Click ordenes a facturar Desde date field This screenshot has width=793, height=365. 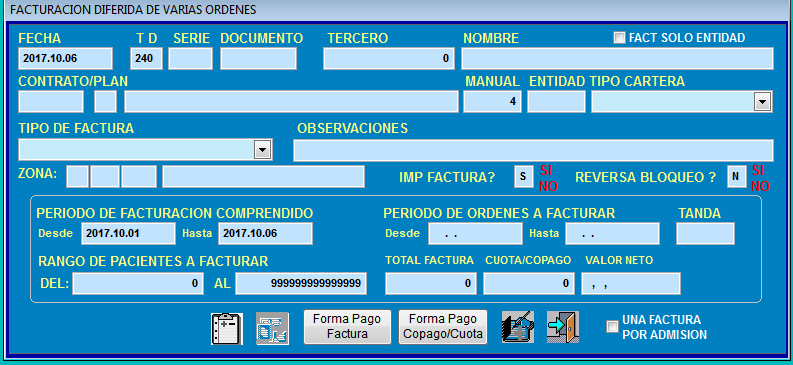pos(475,234)
